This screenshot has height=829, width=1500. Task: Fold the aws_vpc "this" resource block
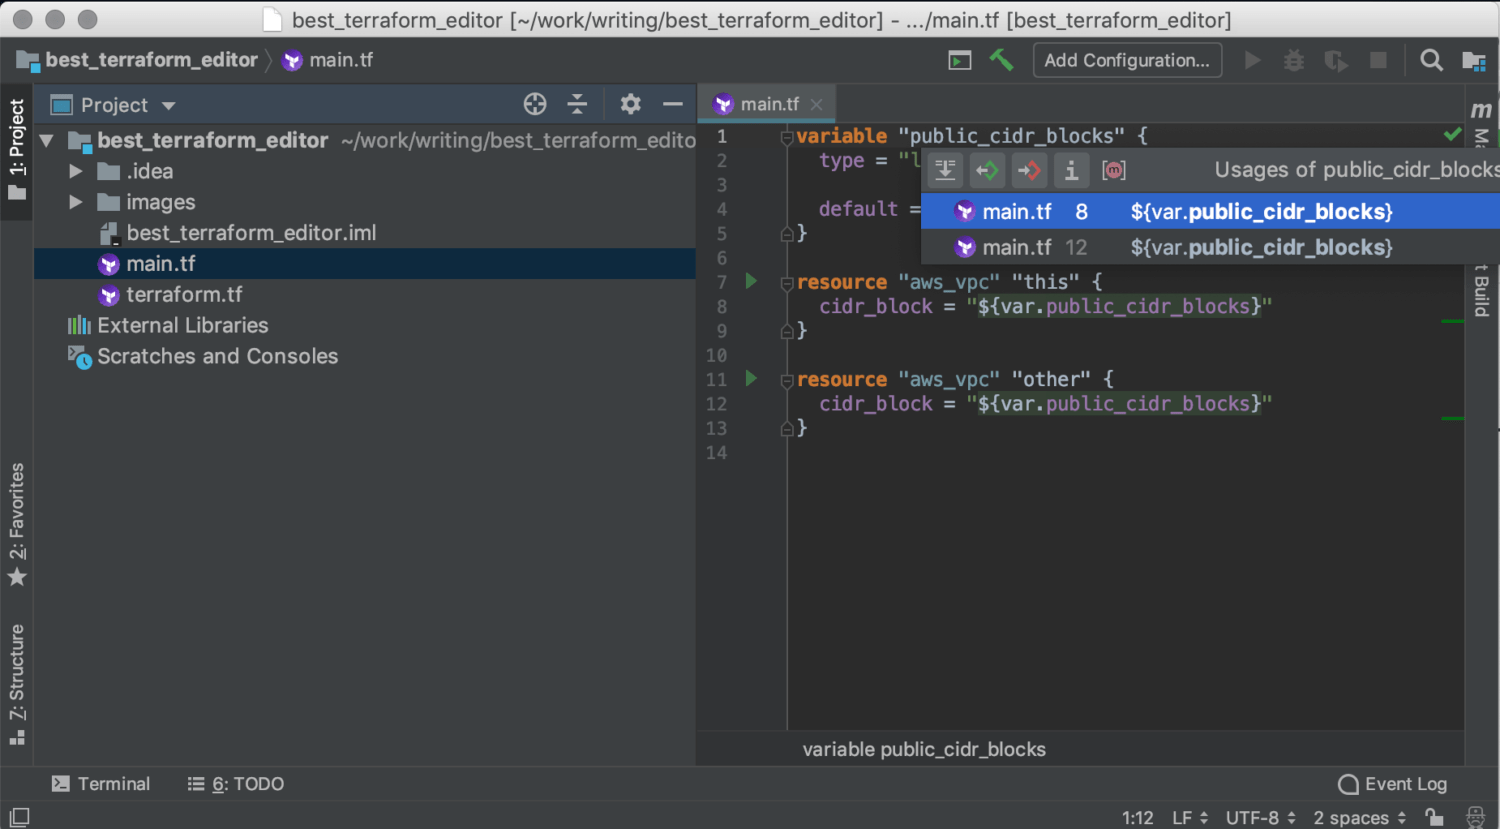click(787, 283)
